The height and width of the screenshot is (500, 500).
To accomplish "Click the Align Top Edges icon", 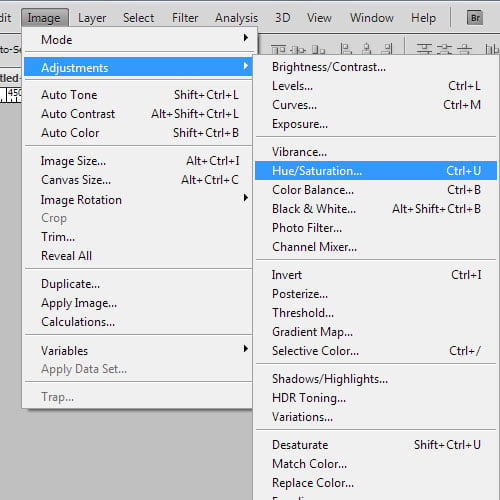I will pyautogui.click(x=278, y=50).
